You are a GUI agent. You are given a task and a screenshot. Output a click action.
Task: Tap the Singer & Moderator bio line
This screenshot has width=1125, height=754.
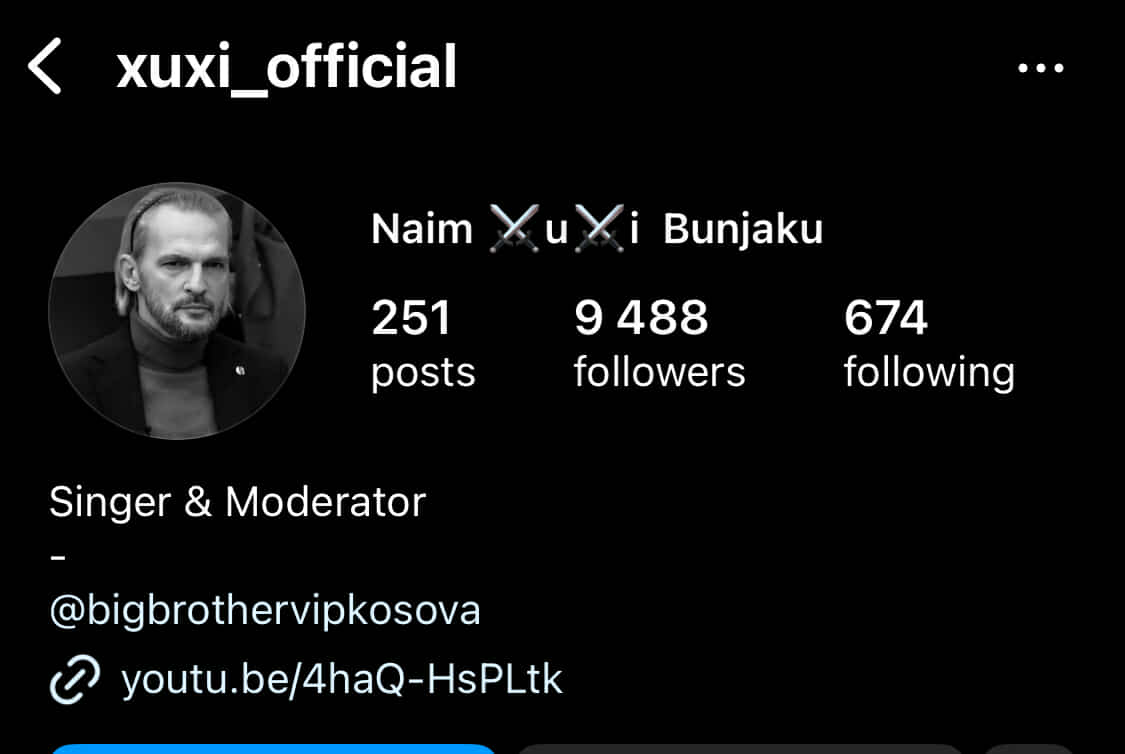click(237, 501)
